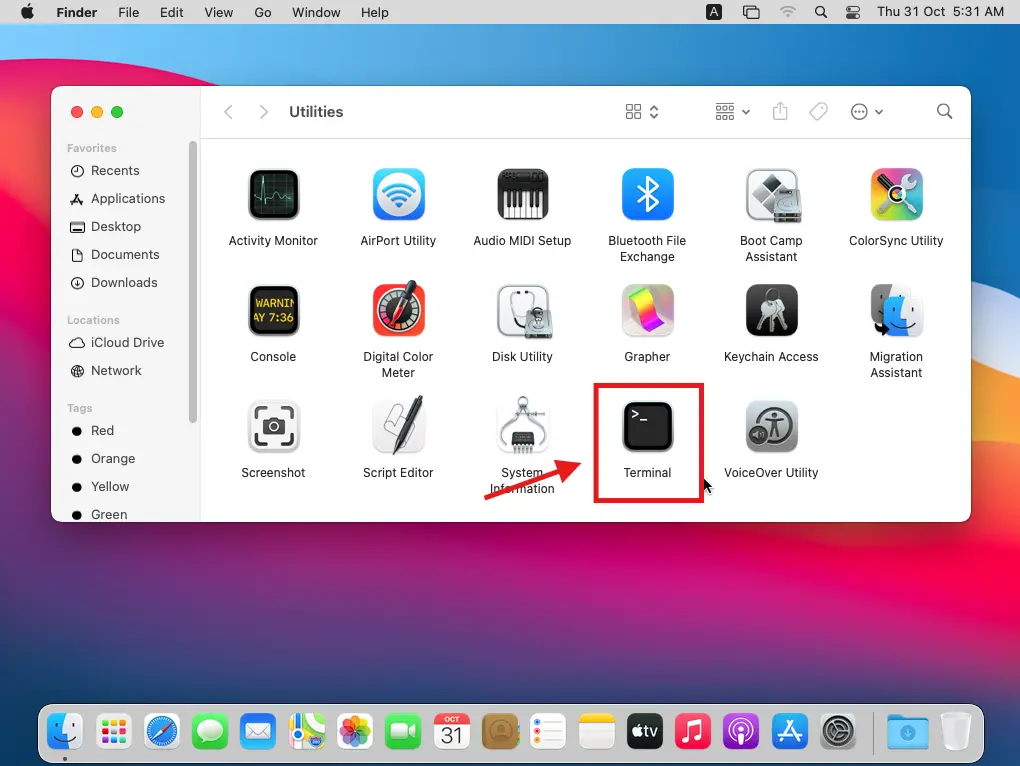Open the Activity Monitor app icon
The width and height of the screenshot is (1020, 766).
(273, 194)
